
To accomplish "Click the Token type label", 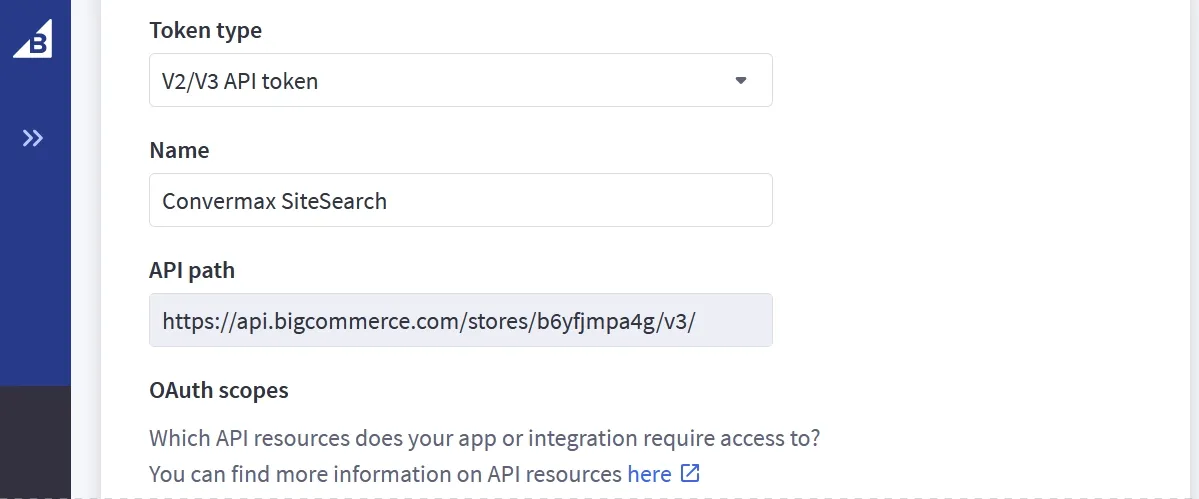I will [205, 30].
